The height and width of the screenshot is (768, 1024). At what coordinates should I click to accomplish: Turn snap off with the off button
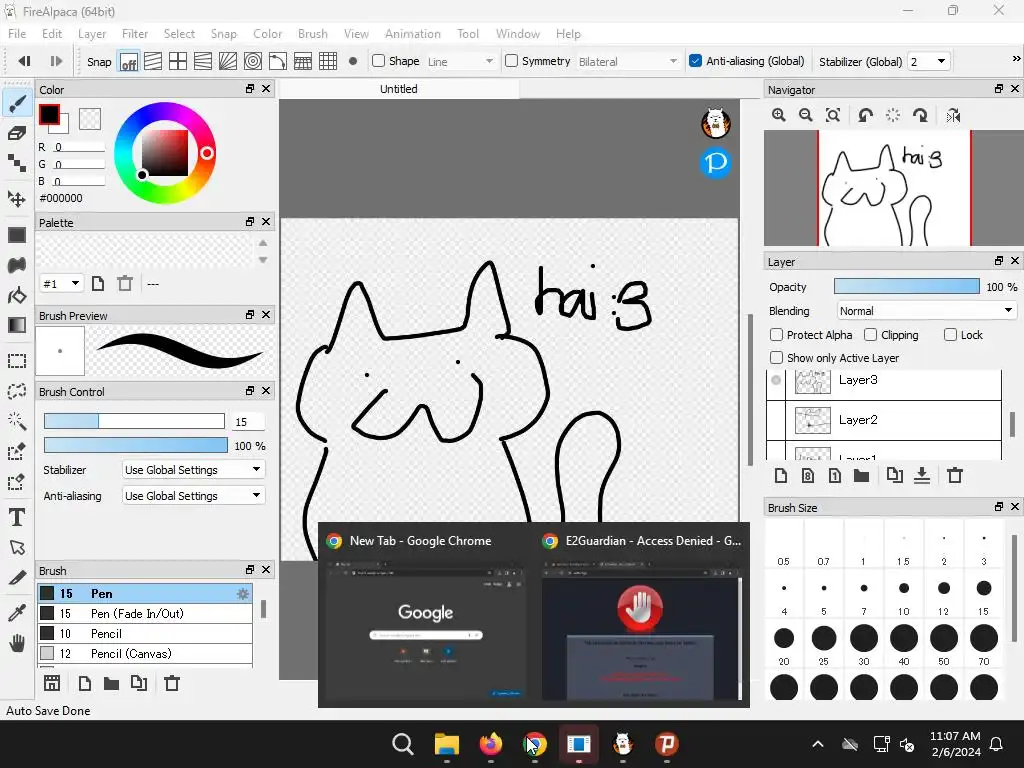(x=129, y=62)
